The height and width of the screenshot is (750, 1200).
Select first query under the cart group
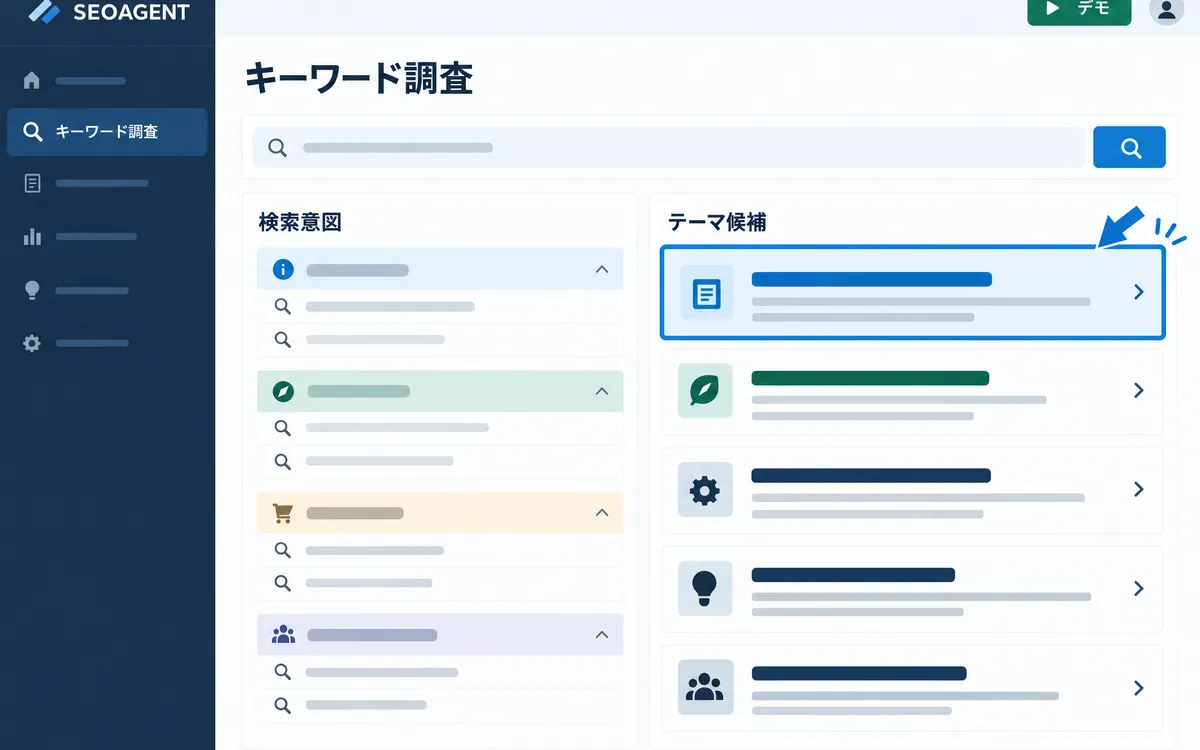click(x=440, y=550)
